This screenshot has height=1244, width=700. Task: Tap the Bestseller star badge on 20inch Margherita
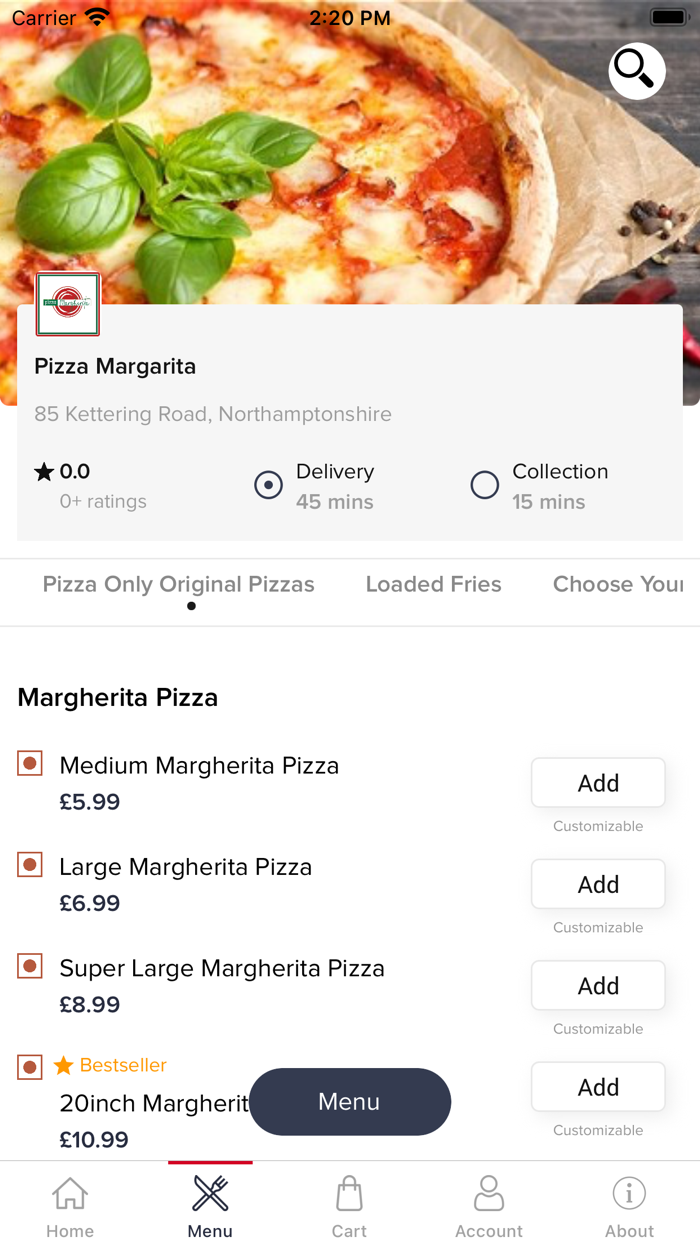(63, 1064)
